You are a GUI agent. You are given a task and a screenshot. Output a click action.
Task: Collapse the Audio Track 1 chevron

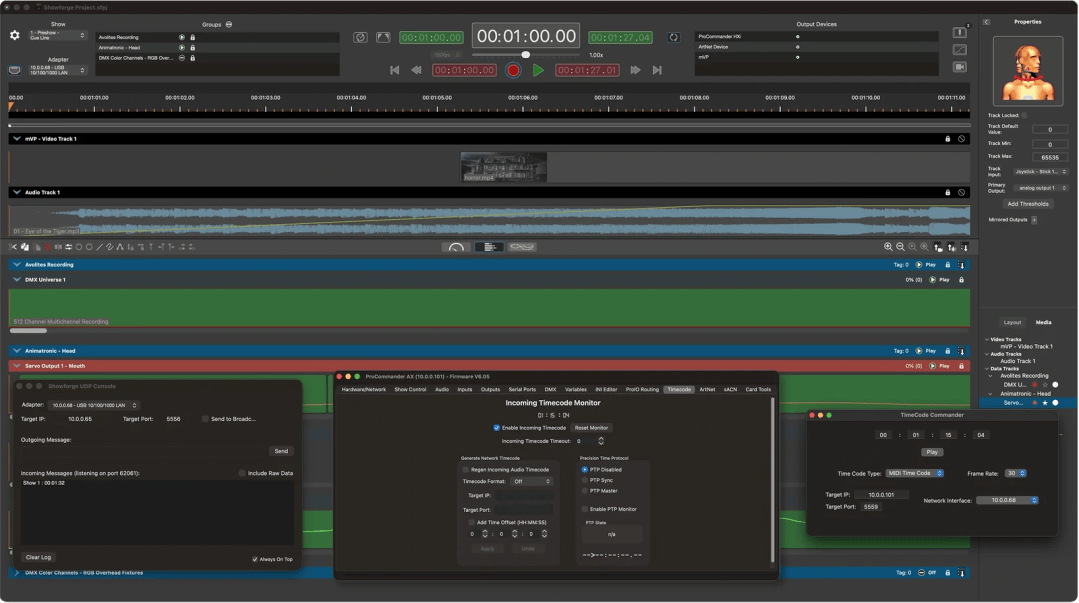[x=17, y=193]
